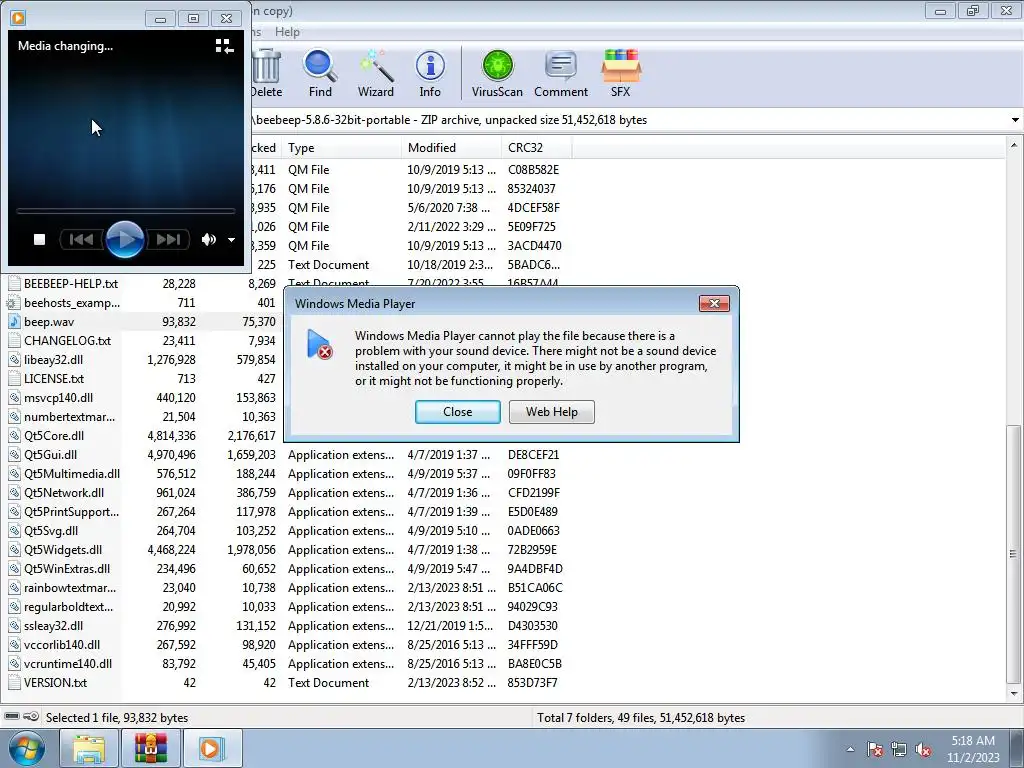This screenshot has height=768, width=1024.
Task: Select Qt5Core.dll file icon
Action: 14,436
